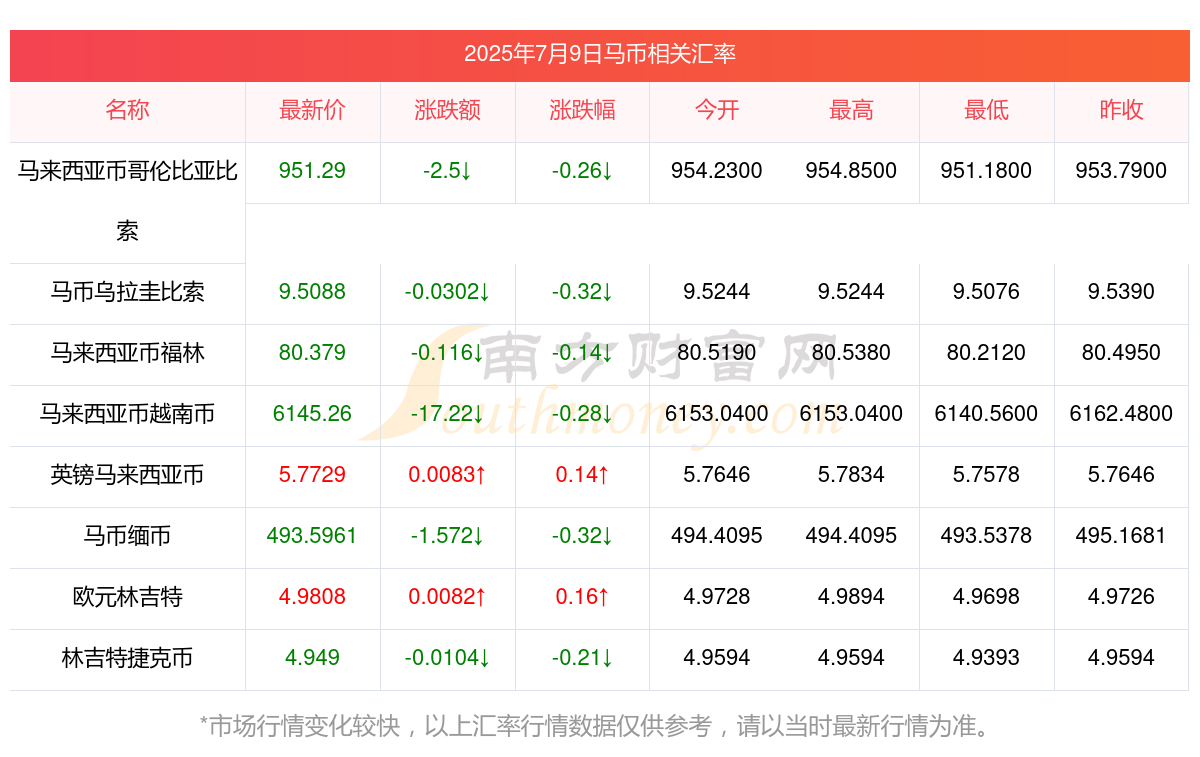Viewport: 1200px width, 757px height.
Task: Click change amount -0.0104↓
Action: pyautogui.click(x=448, y=658)
